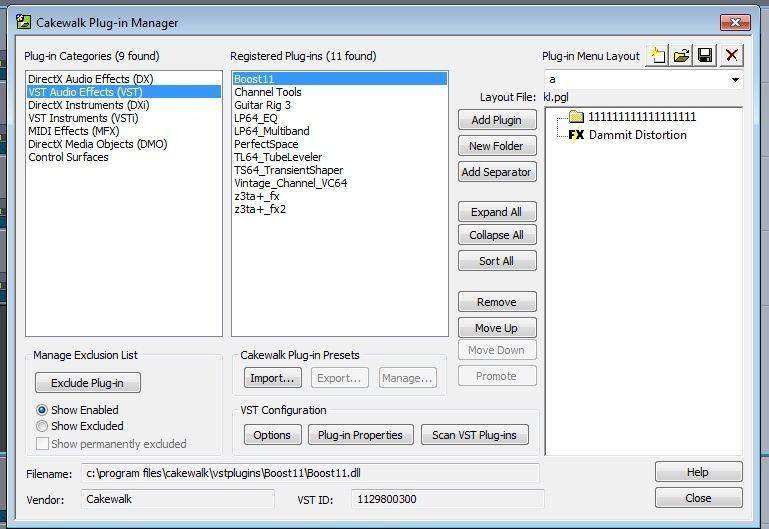This screenshot has width=769, height=529.
Task: Click the New Folder button
Action: pyautogui.click(x=497, y=146)
